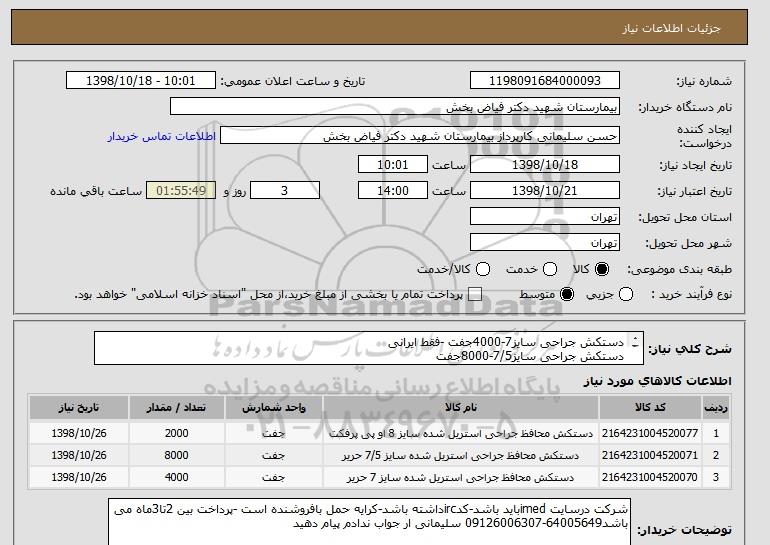Click the استان محل تحویل field تهران

(x=545, y=217)
